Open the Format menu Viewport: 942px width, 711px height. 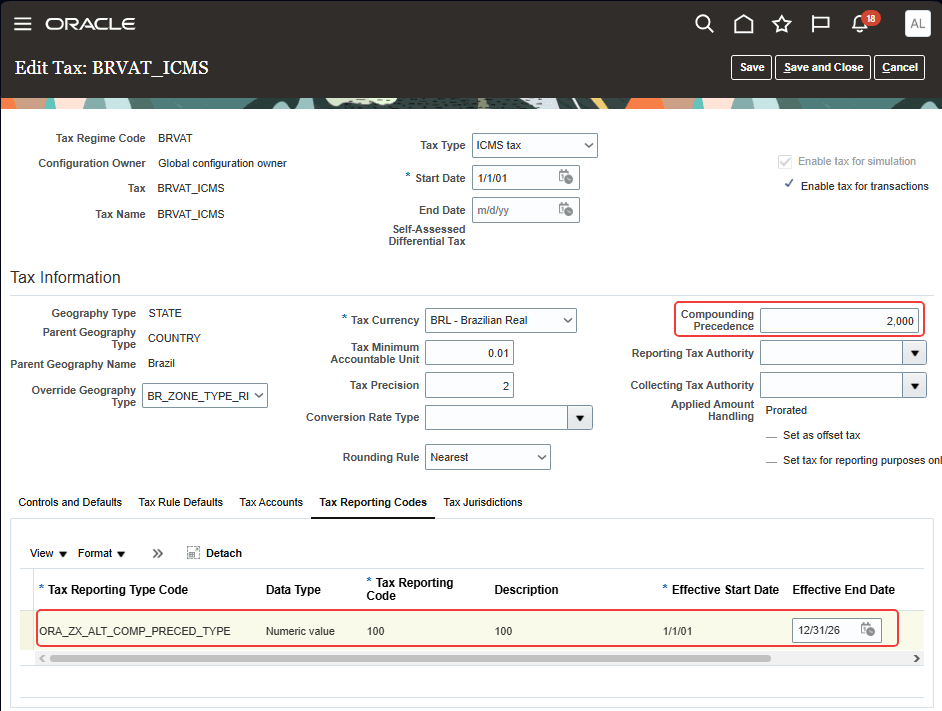(x=101, y=553)
